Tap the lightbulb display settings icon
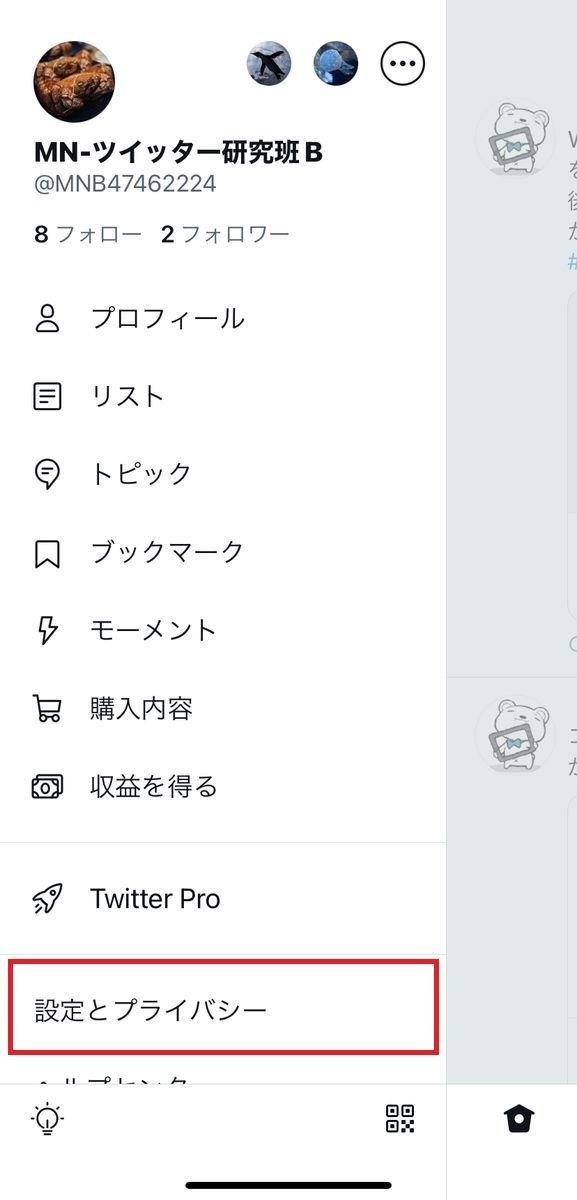Image resolution: width=577 pixels, height=1200 pixels. pyautogui.click(x=47, y=1119)
